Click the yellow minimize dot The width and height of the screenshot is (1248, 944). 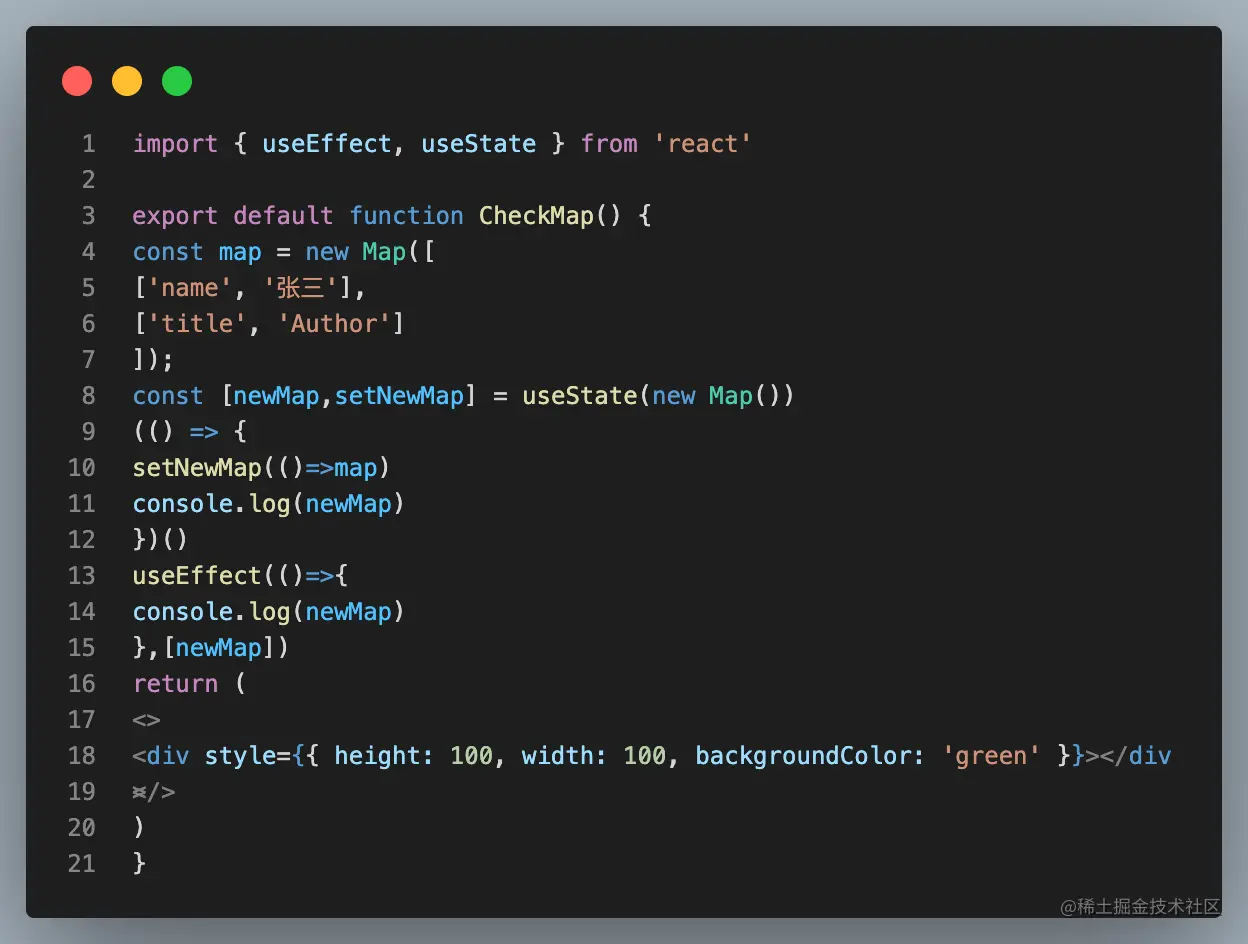[127, 81]
